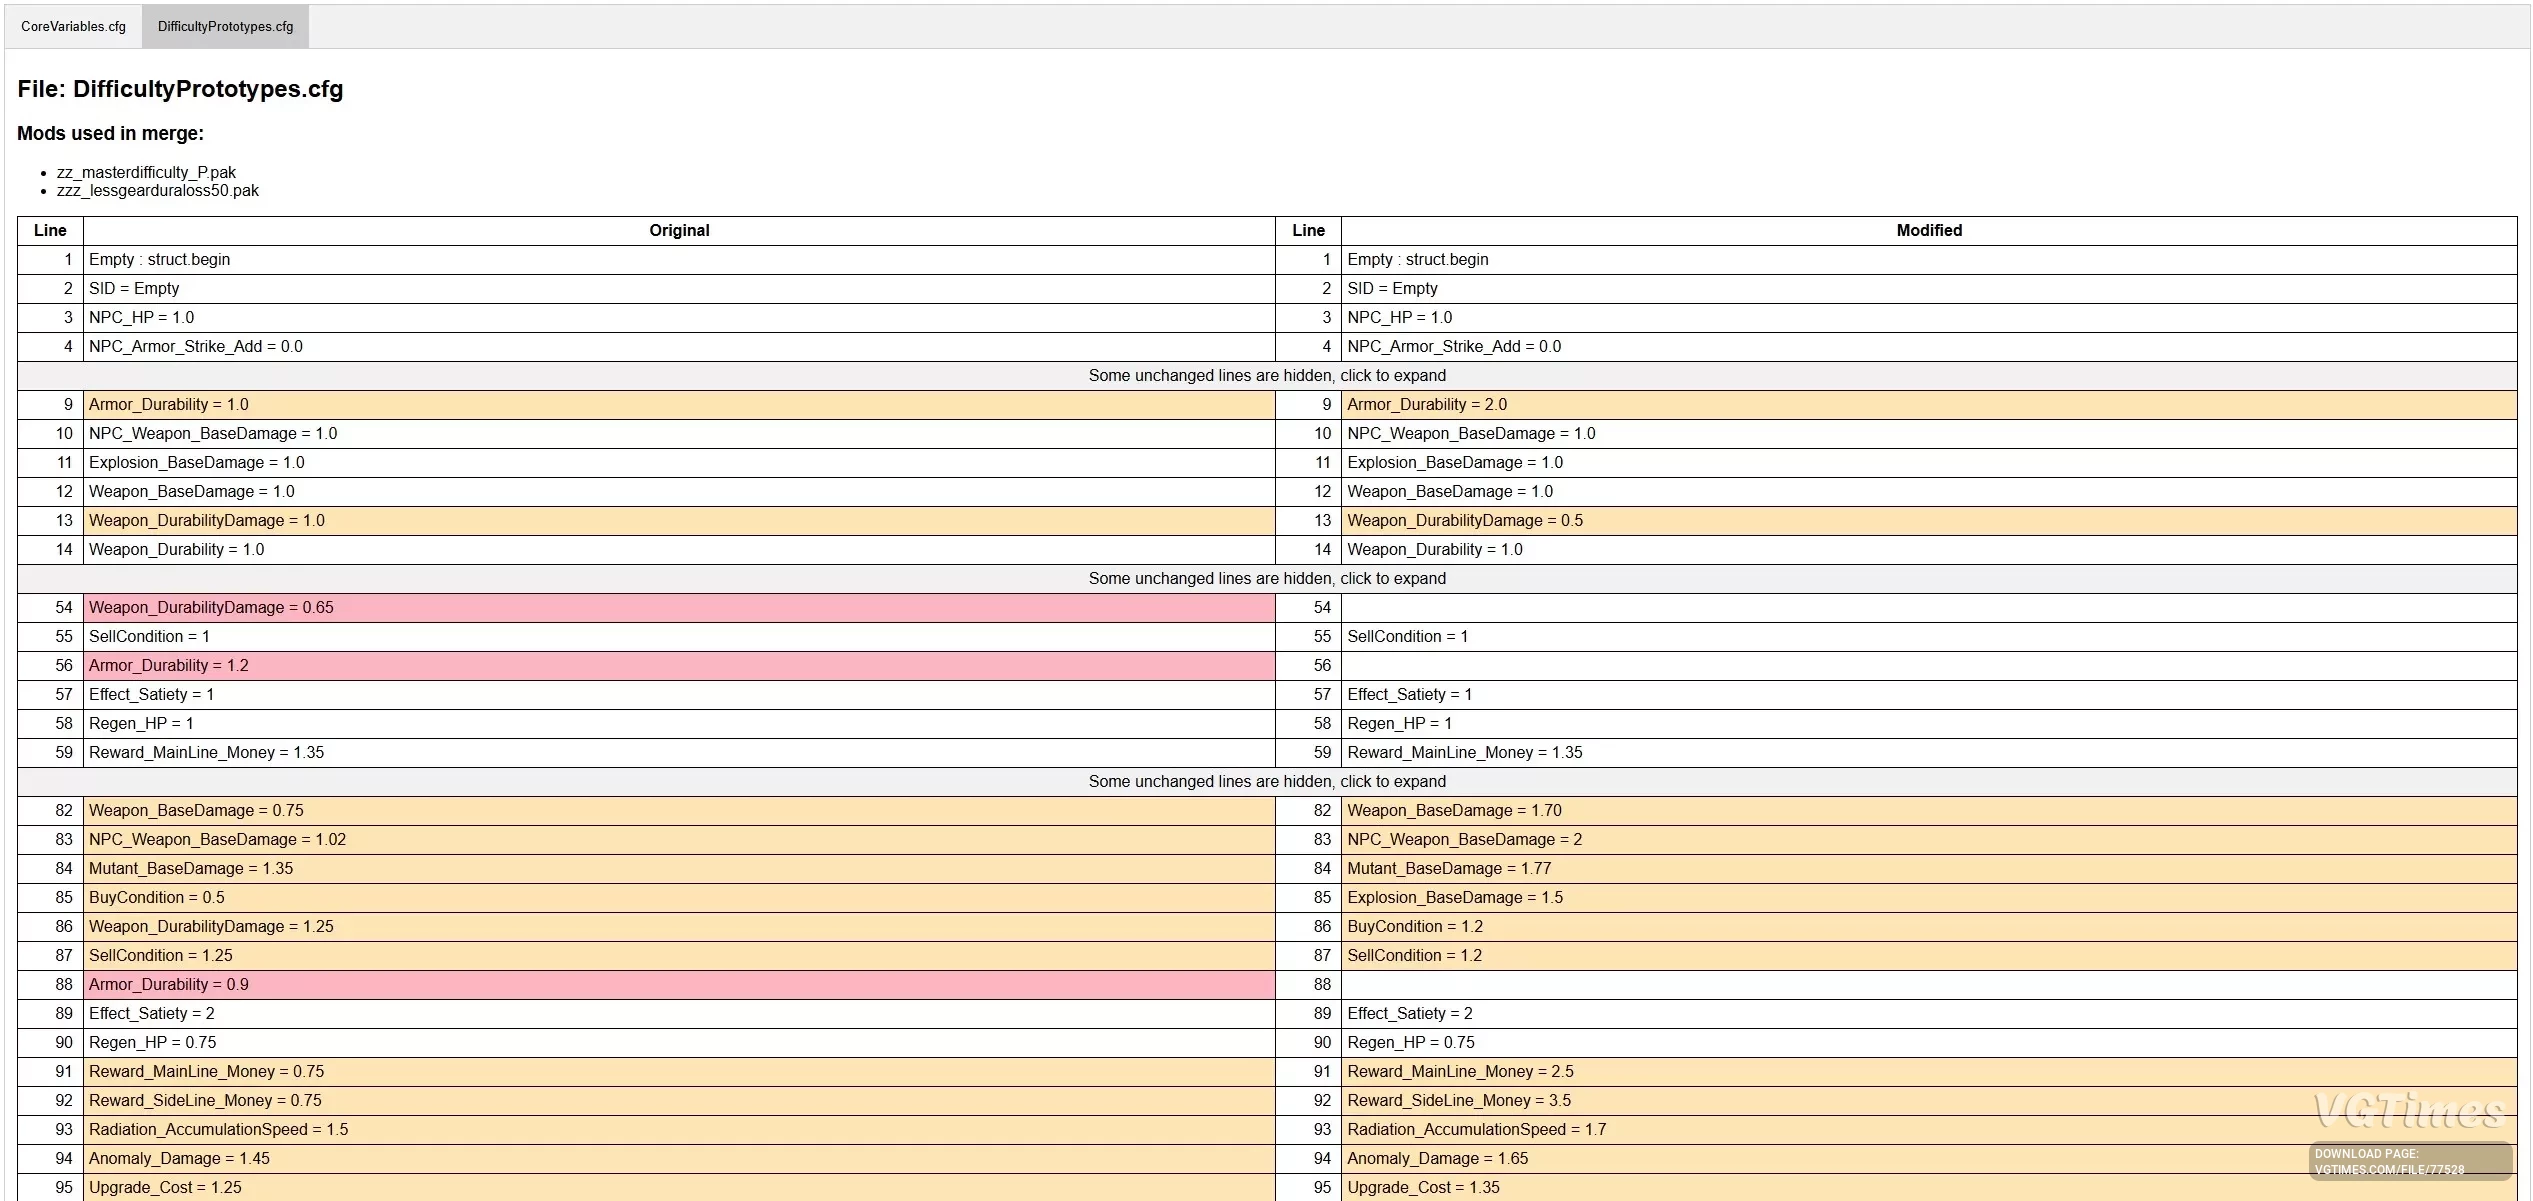
Task: Click the Modified column header
Action: point(1928,231)
